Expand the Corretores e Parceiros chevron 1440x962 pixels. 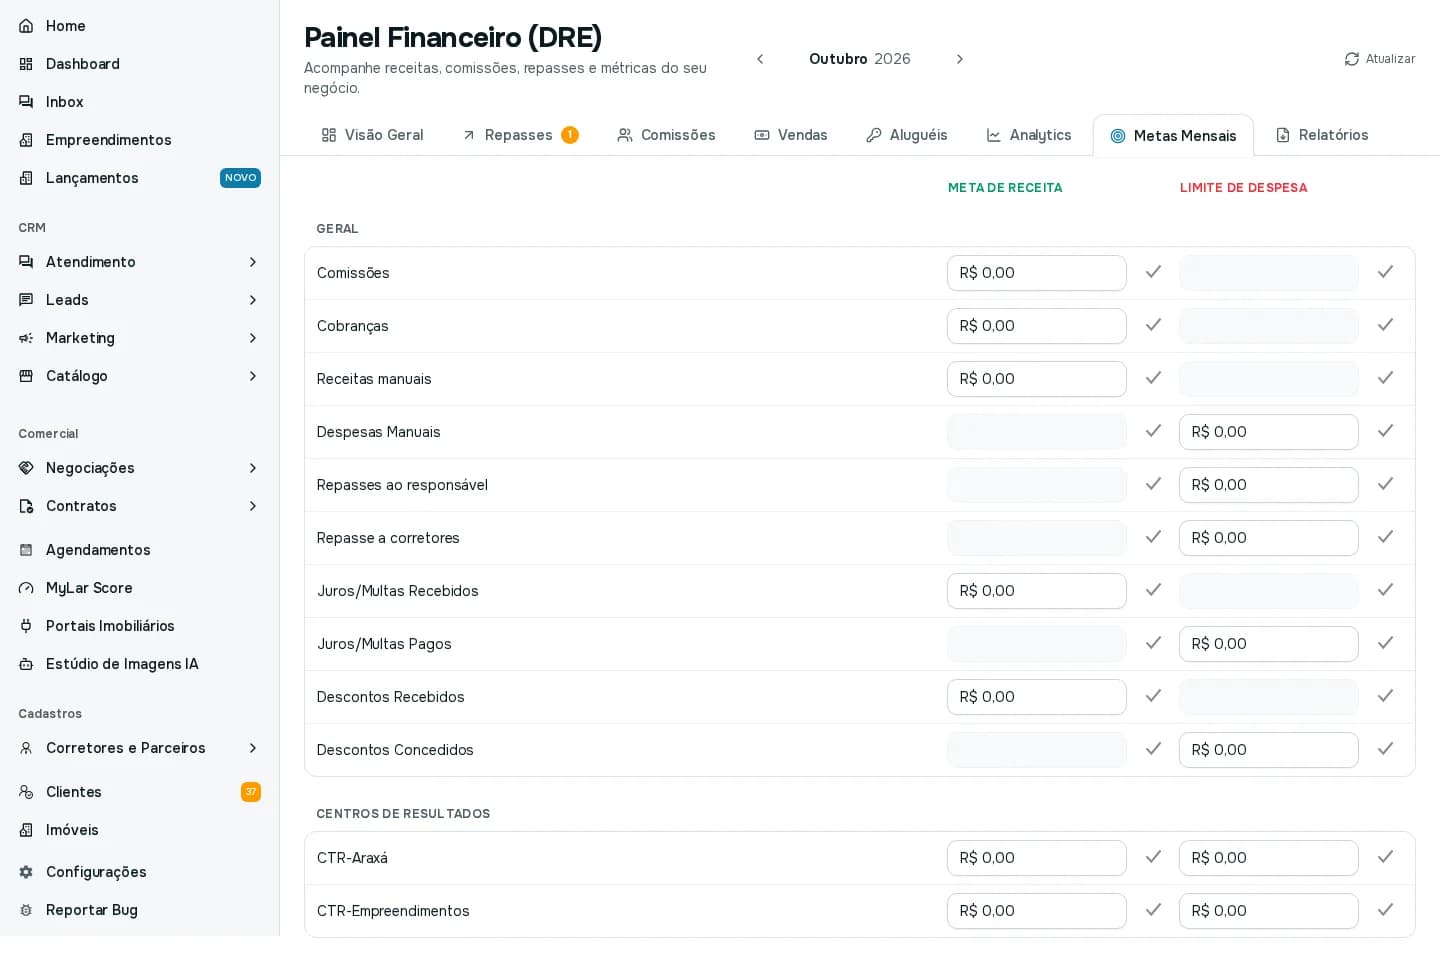(x=253, y=748)
